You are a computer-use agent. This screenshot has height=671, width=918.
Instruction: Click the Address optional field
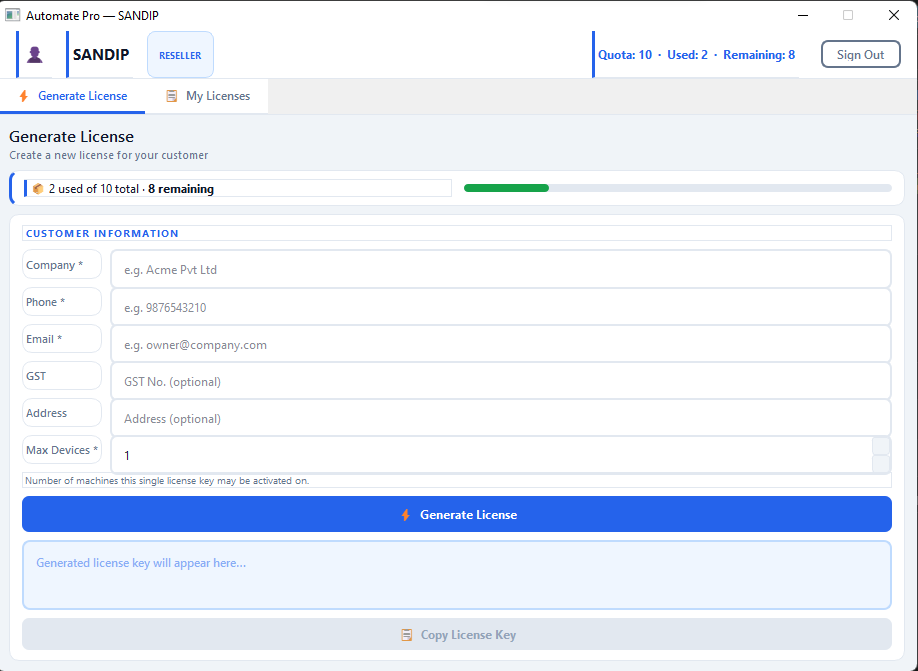[x=501, y=418]
